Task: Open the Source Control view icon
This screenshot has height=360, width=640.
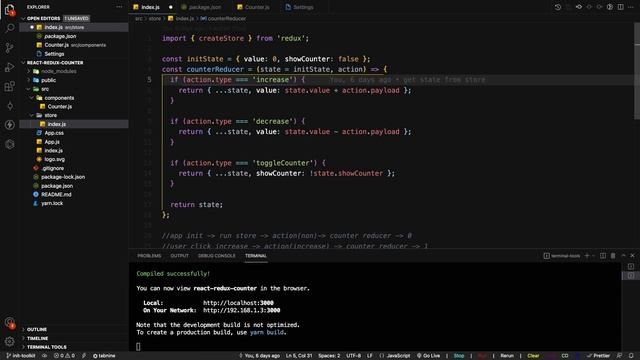Action: coord(9,48)
